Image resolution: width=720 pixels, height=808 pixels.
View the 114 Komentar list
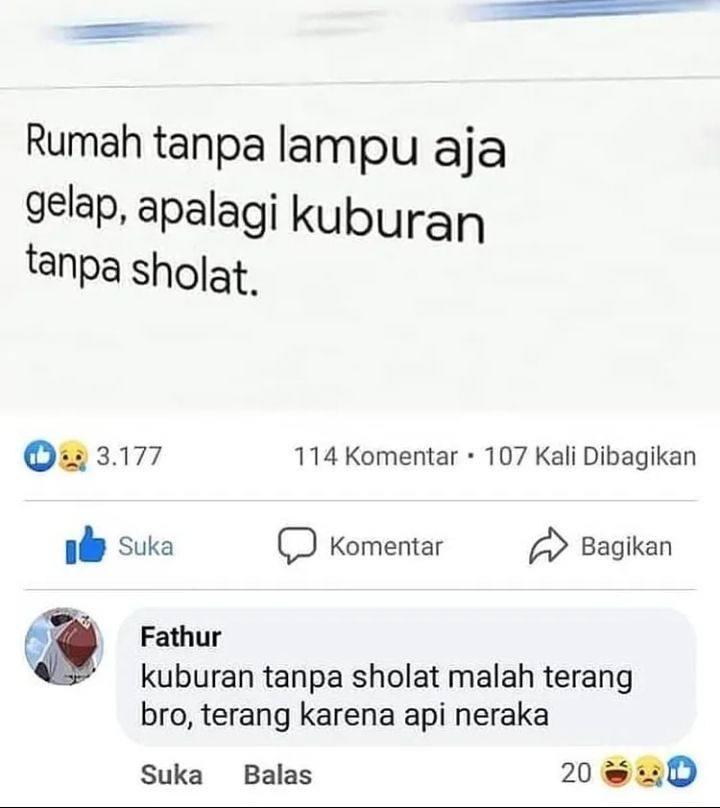[376, 456]
